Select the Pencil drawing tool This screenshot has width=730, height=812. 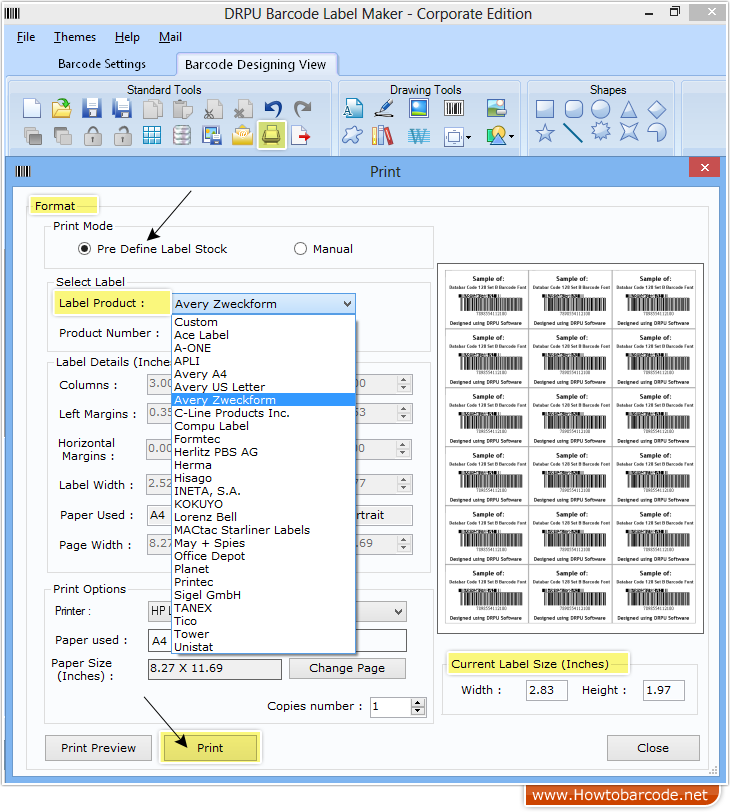385,109
